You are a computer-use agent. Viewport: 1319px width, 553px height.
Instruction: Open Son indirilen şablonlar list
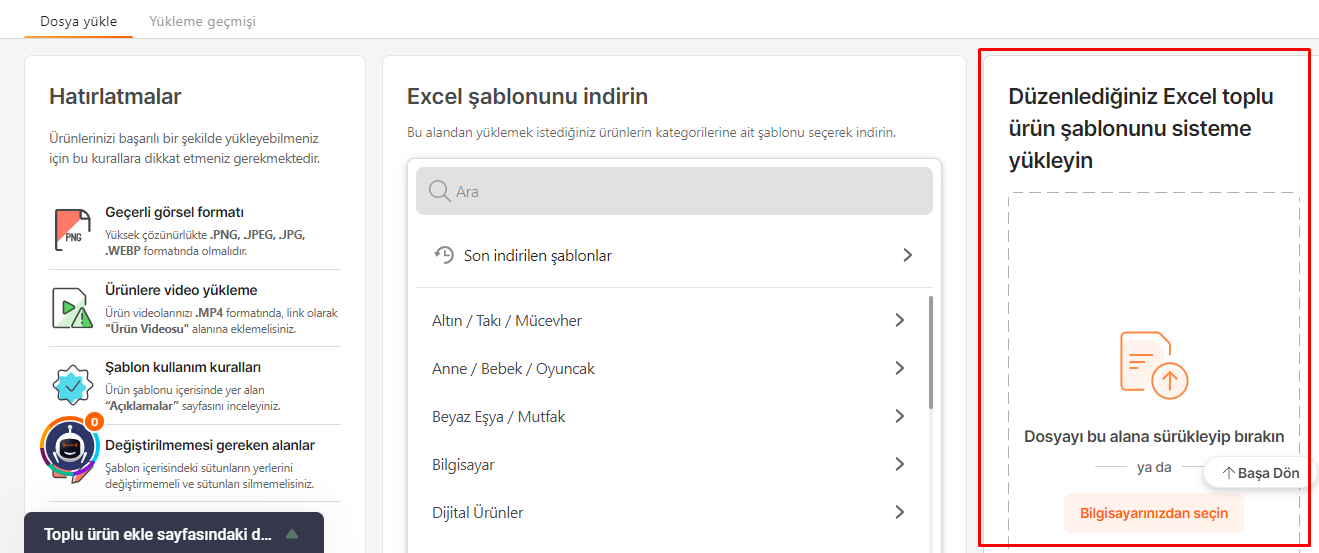[674, 255]
